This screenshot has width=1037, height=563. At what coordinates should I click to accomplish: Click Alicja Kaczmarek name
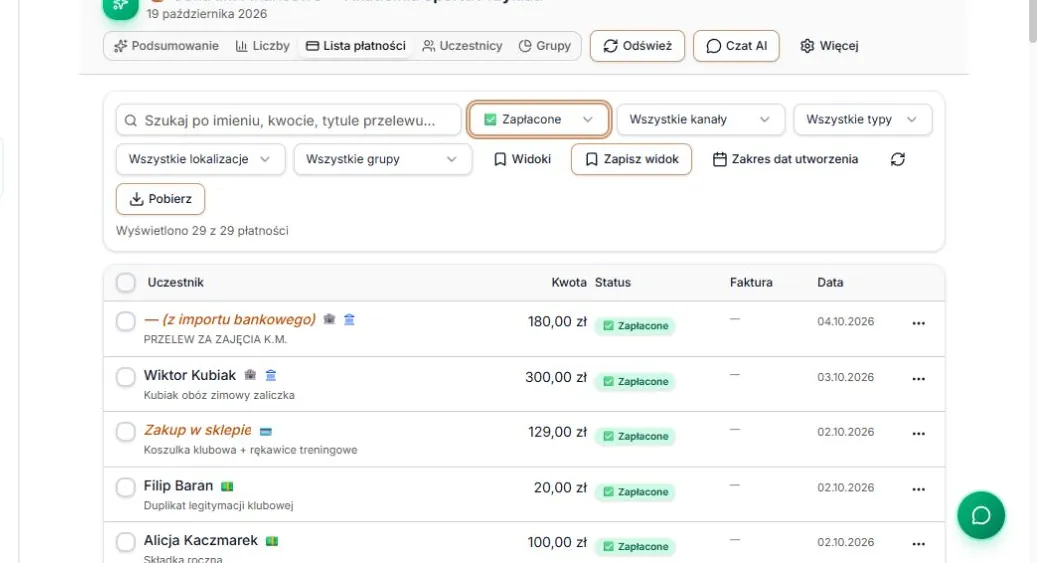200,541
